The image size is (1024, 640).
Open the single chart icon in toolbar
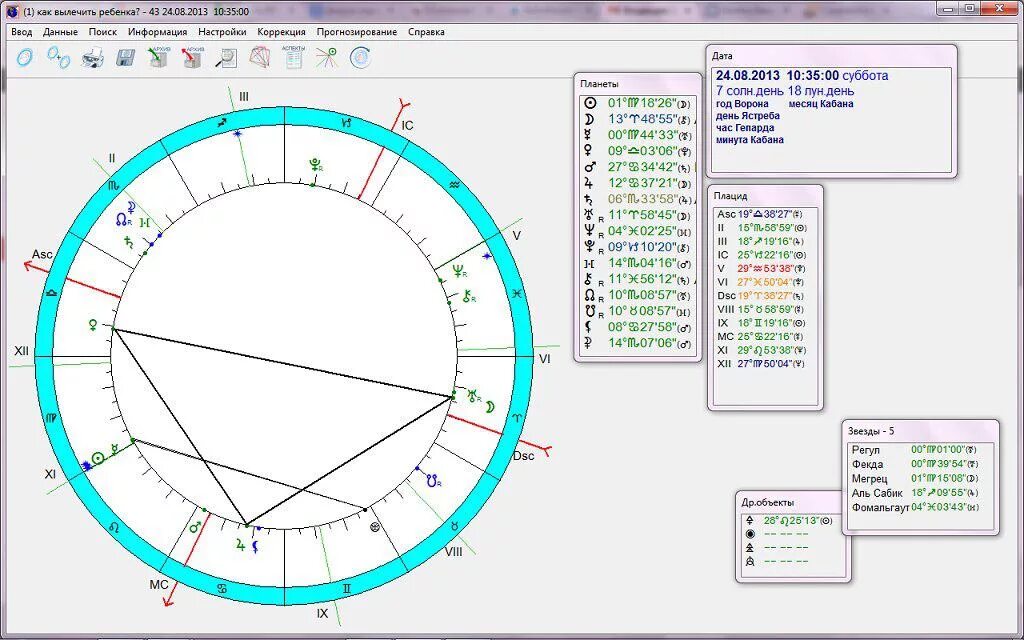25,58
